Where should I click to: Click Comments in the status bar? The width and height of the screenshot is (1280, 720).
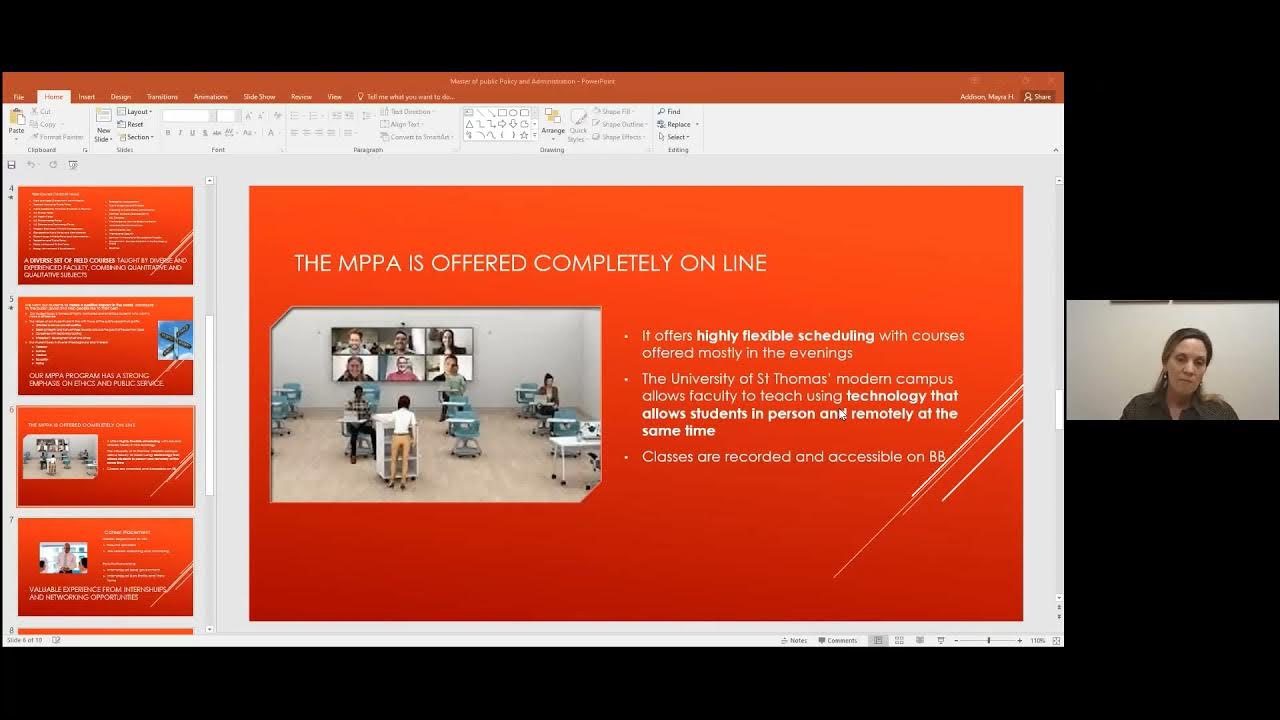(837, 640)
